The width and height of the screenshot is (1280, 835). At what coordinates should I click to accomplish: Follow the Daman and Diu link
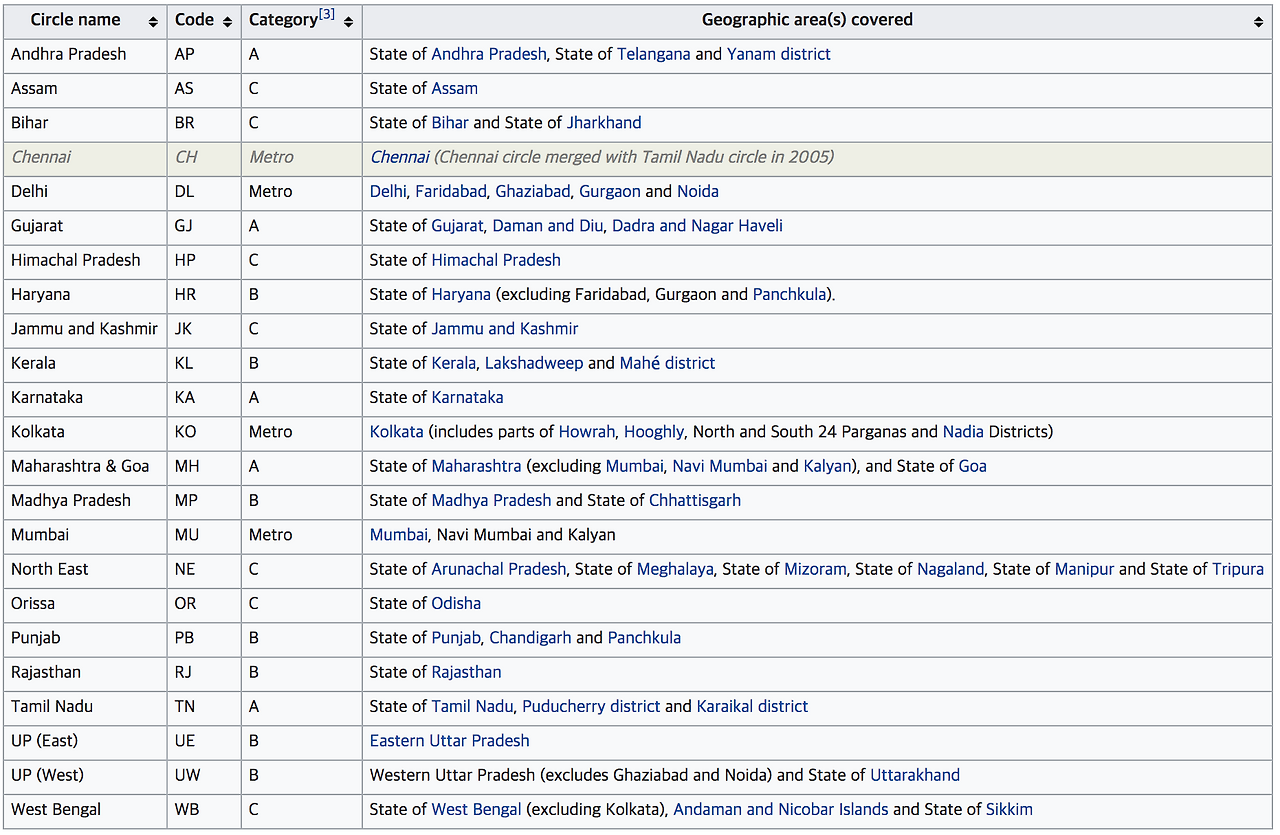coord(548,226)
